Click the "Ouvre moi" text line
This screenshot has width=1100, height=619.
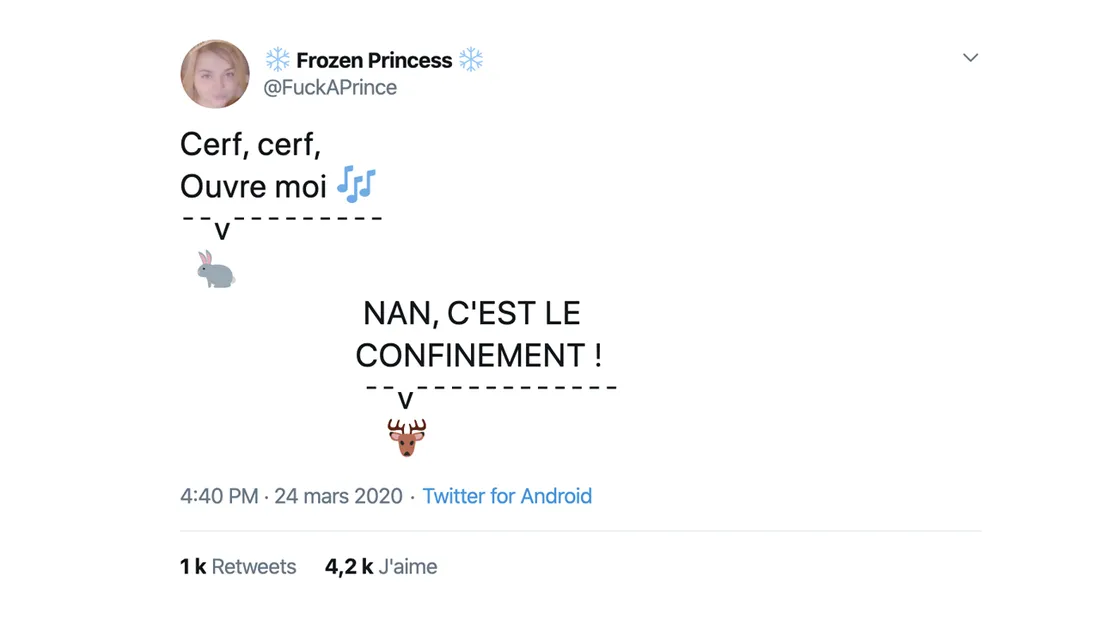click(x=254, y=186)
